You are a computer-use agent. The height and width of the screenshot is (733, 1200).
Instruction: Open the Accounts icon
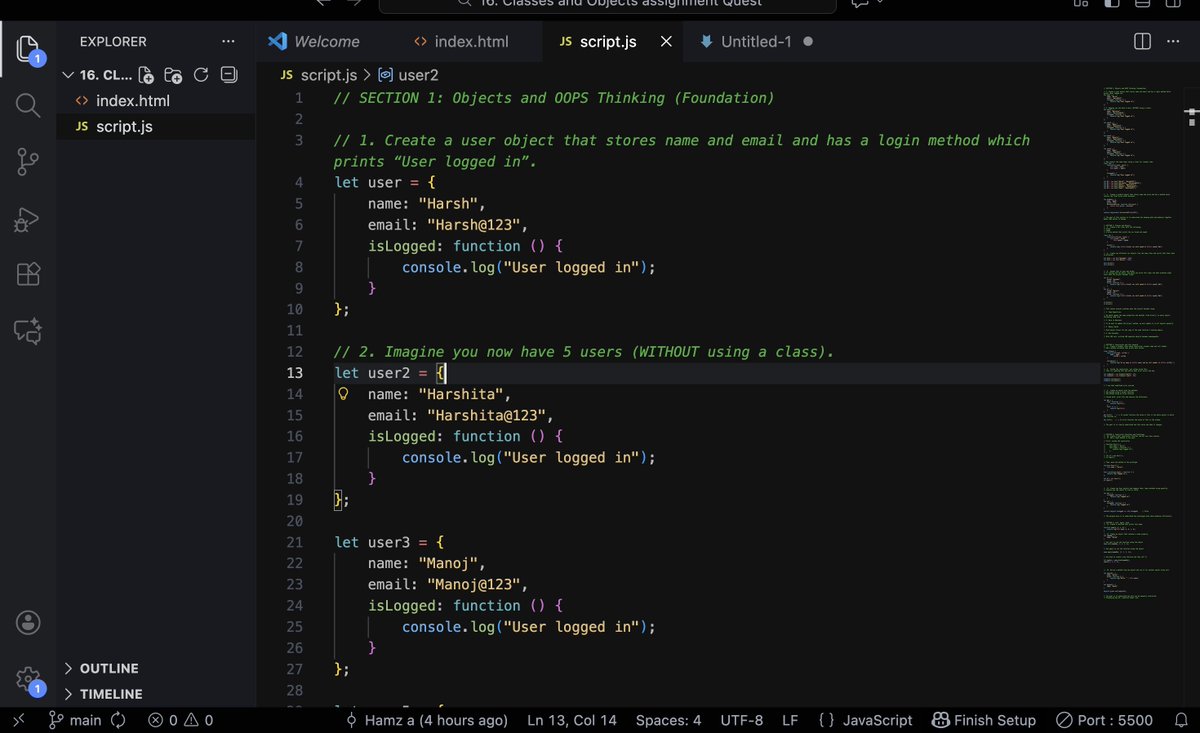click(28, 622)
